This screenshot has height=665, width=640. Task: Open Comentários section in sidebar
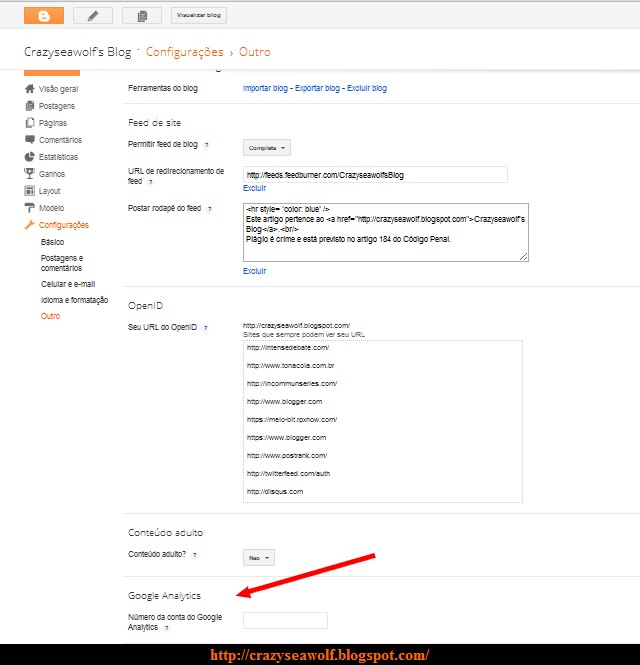[60, 140]
